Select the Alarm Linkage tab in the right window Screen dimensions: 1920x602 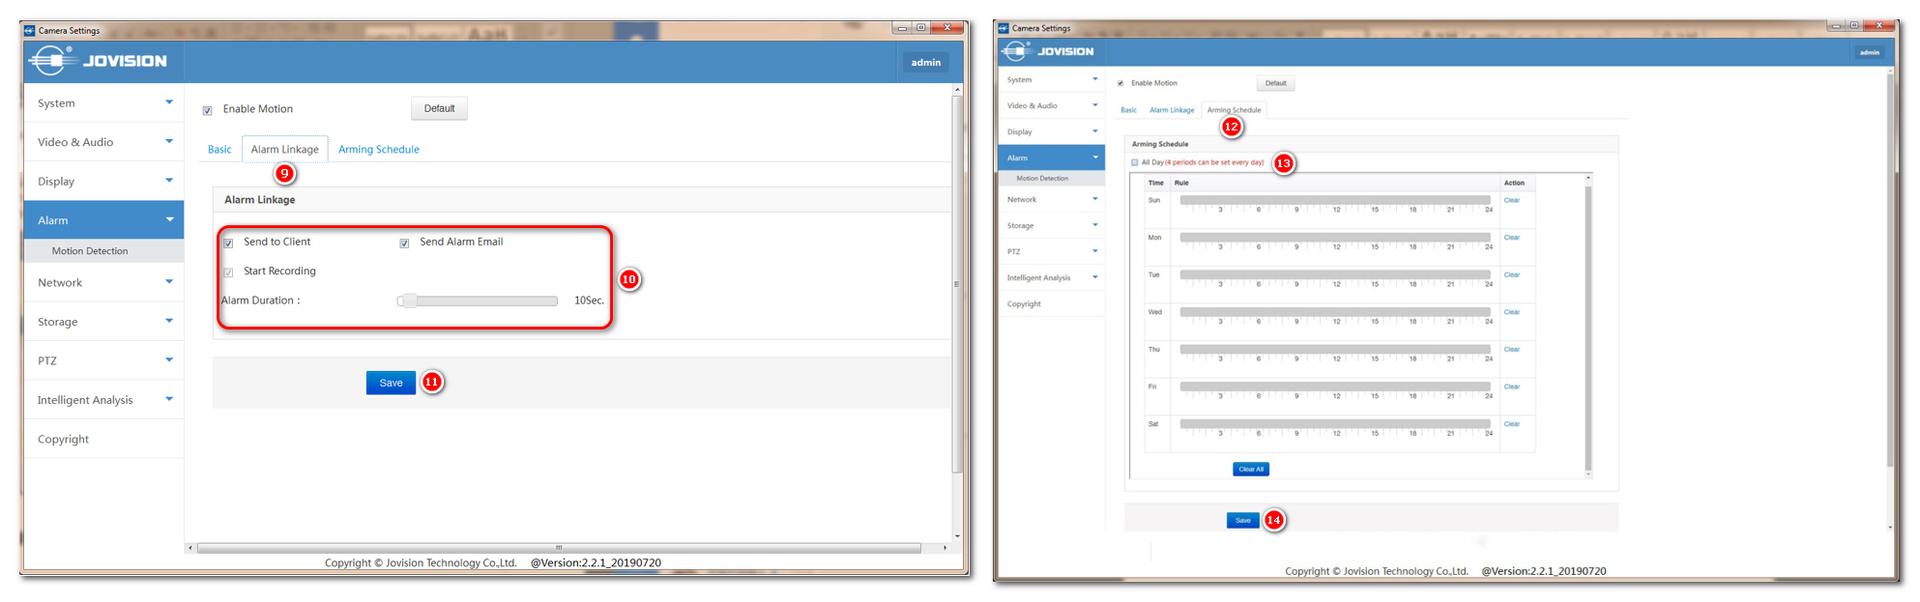point(1171,110)
